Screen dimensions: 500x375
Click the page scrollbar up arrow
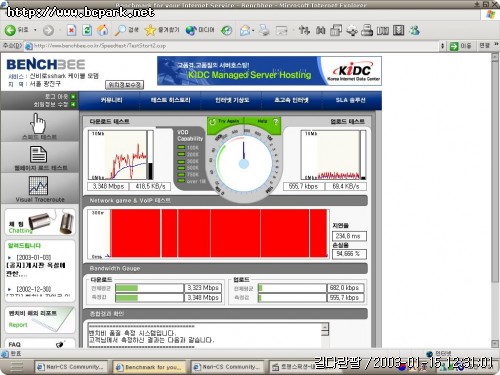tap(495, 57)
